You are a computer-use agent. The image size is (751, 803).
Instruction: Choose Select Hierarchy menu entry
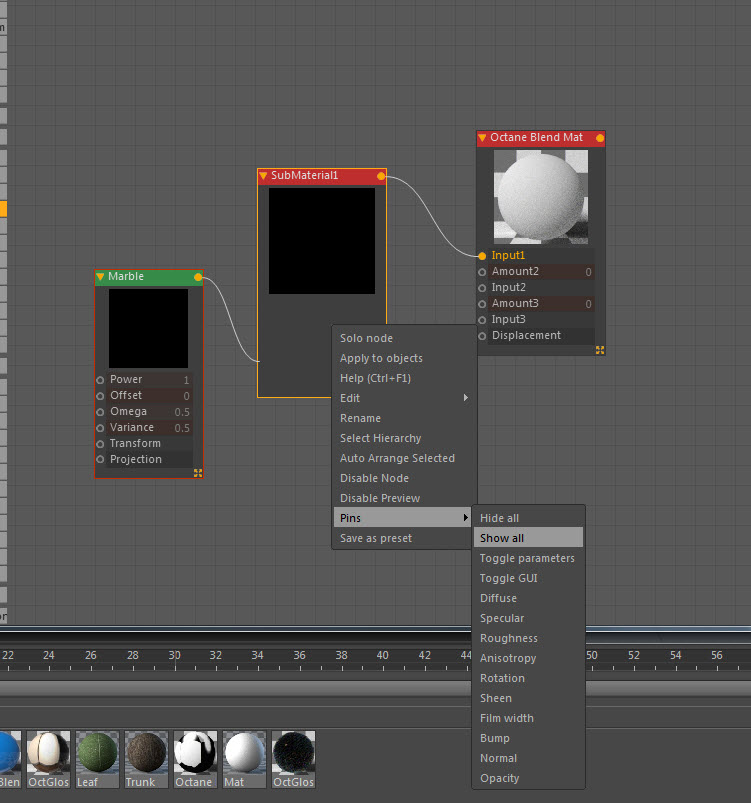(x=402, y=438)
